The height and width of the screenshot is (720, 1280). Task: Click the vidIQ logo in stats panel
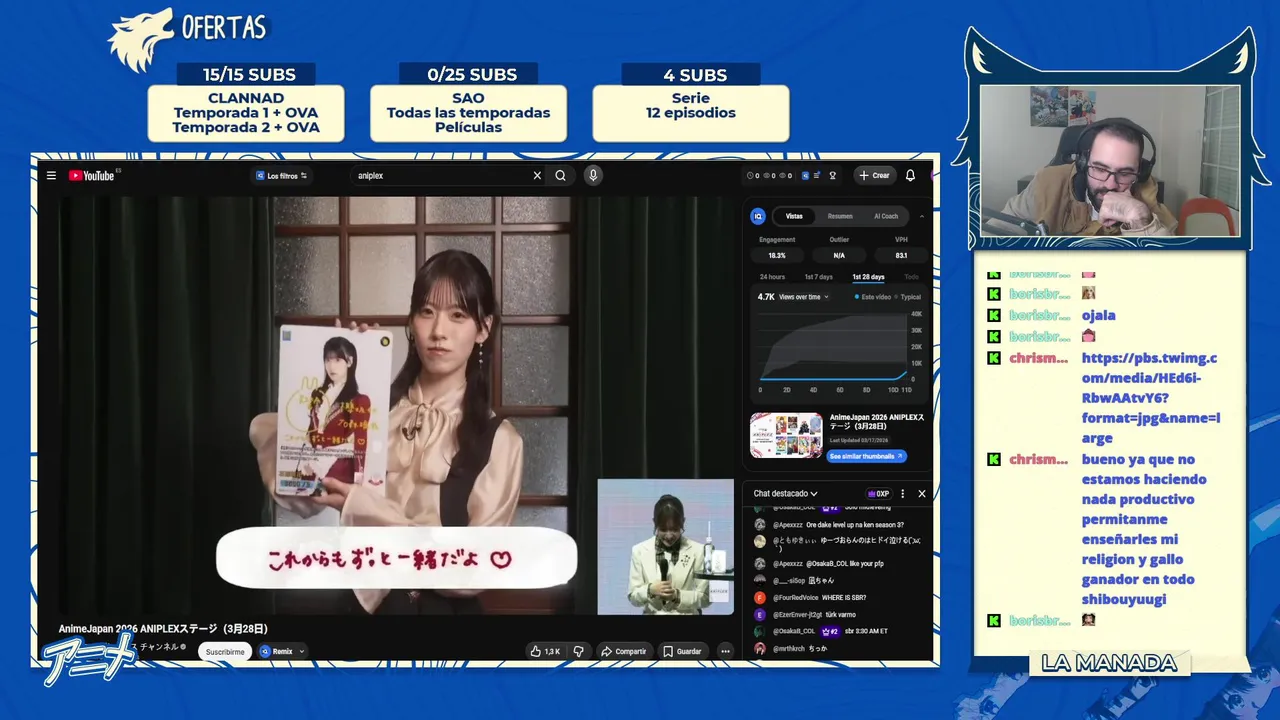click(x=758, y=216)
